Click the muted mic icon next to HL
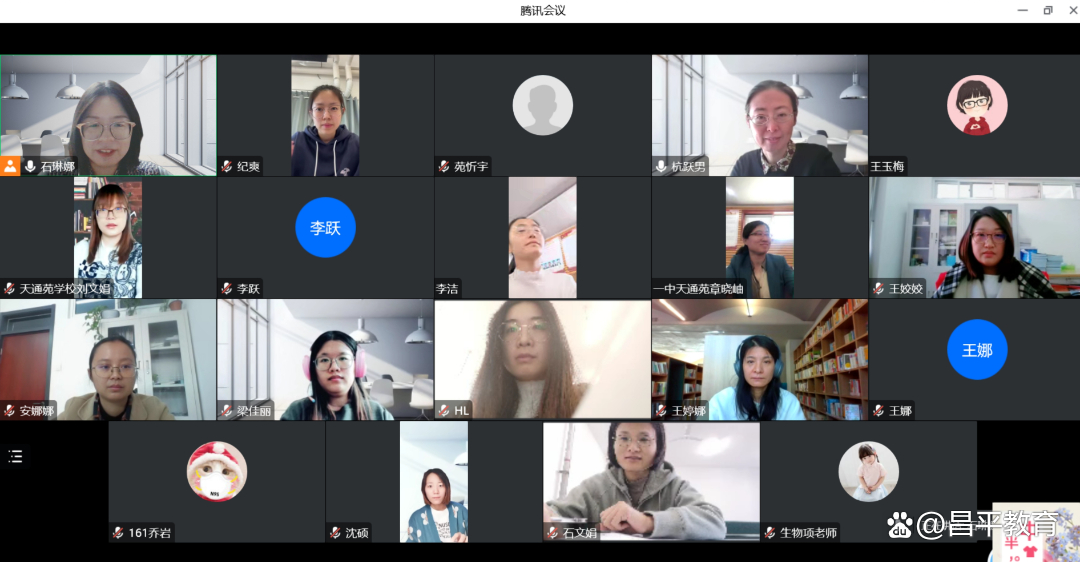The width and height of the screenshot is (1080, 562). click(x=444, y=411)
